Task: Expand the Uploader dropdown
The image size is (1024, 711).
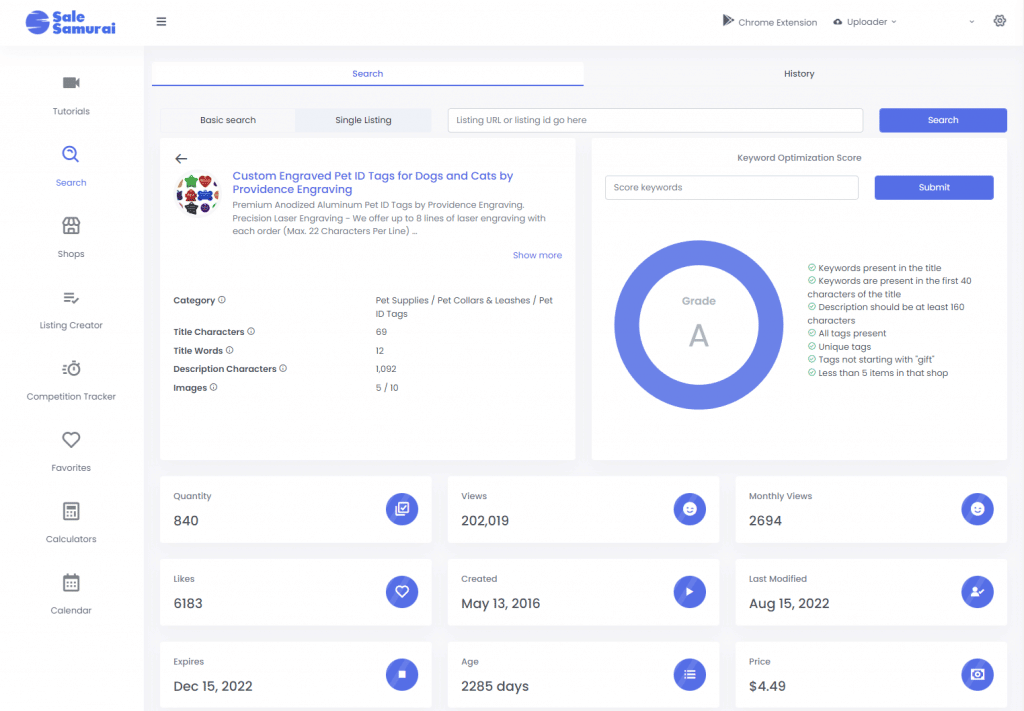Action: [x=865, y=22]
